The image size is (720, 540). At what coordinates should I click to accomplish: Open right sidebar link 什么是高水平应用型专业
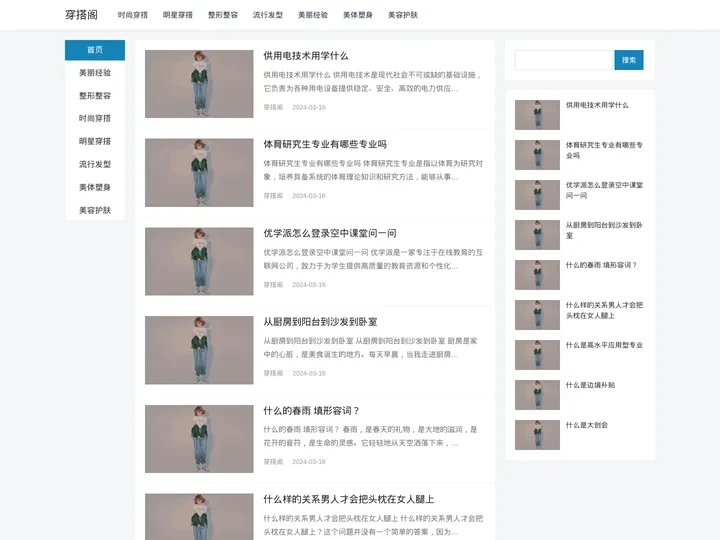[x=604, y=345]
